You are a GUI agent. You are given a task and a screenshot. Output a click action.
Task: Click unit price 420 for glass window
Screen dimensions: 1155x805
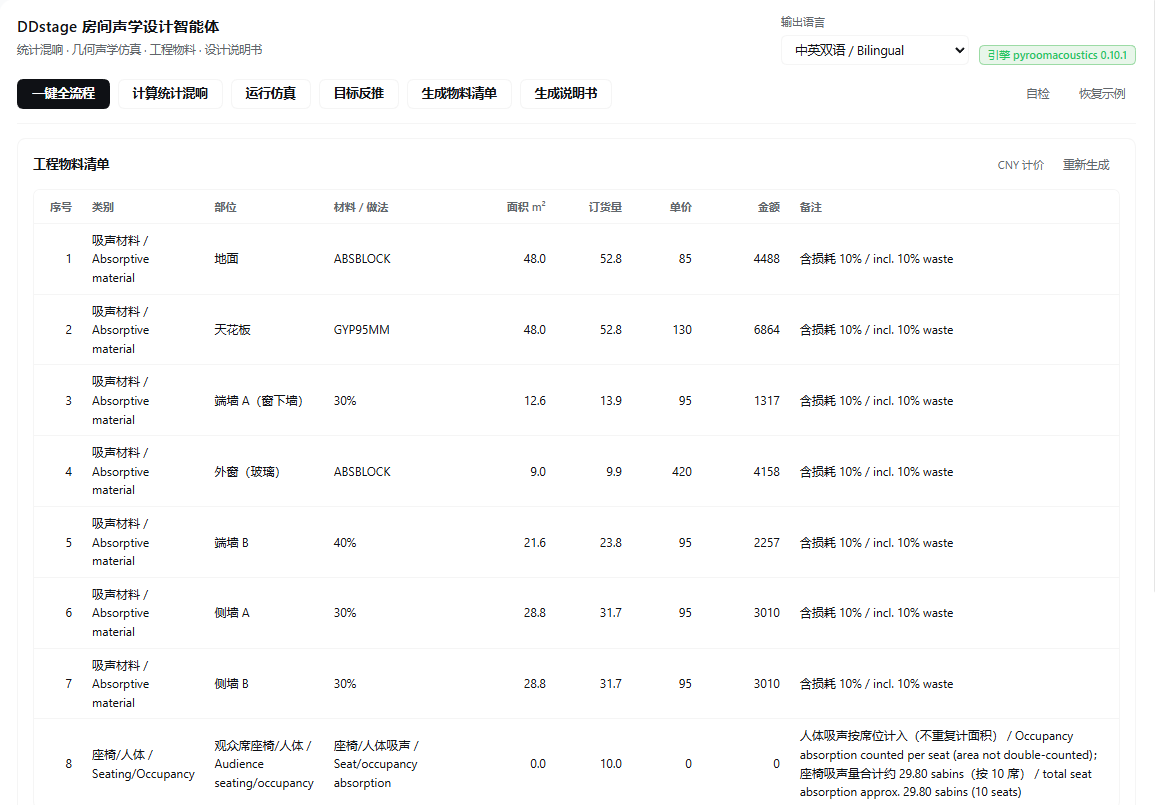(x=682, y=471)
